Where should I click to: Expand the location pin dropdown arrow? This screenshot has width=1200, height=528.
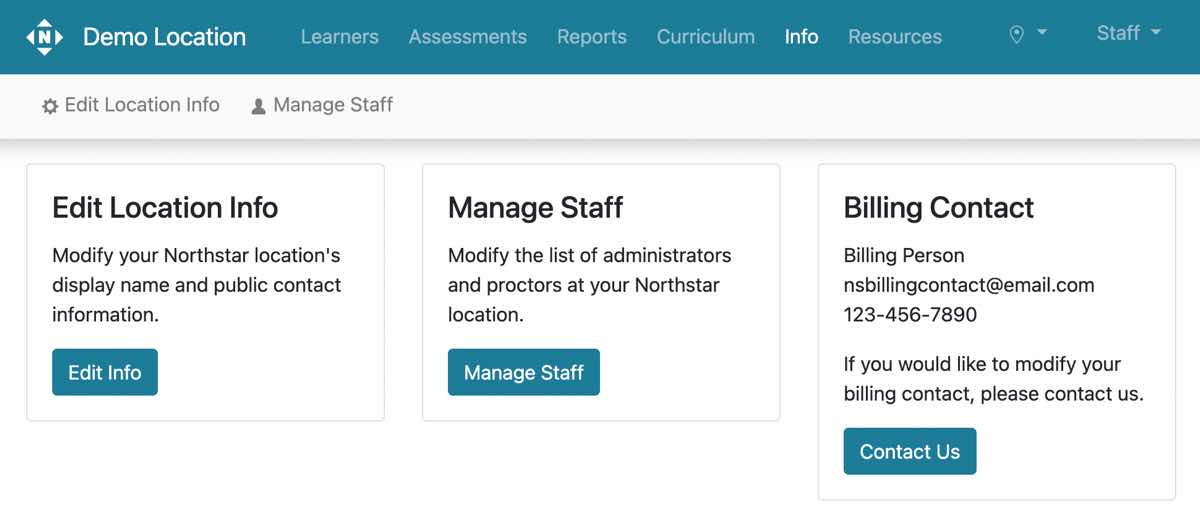point(1042,33)
